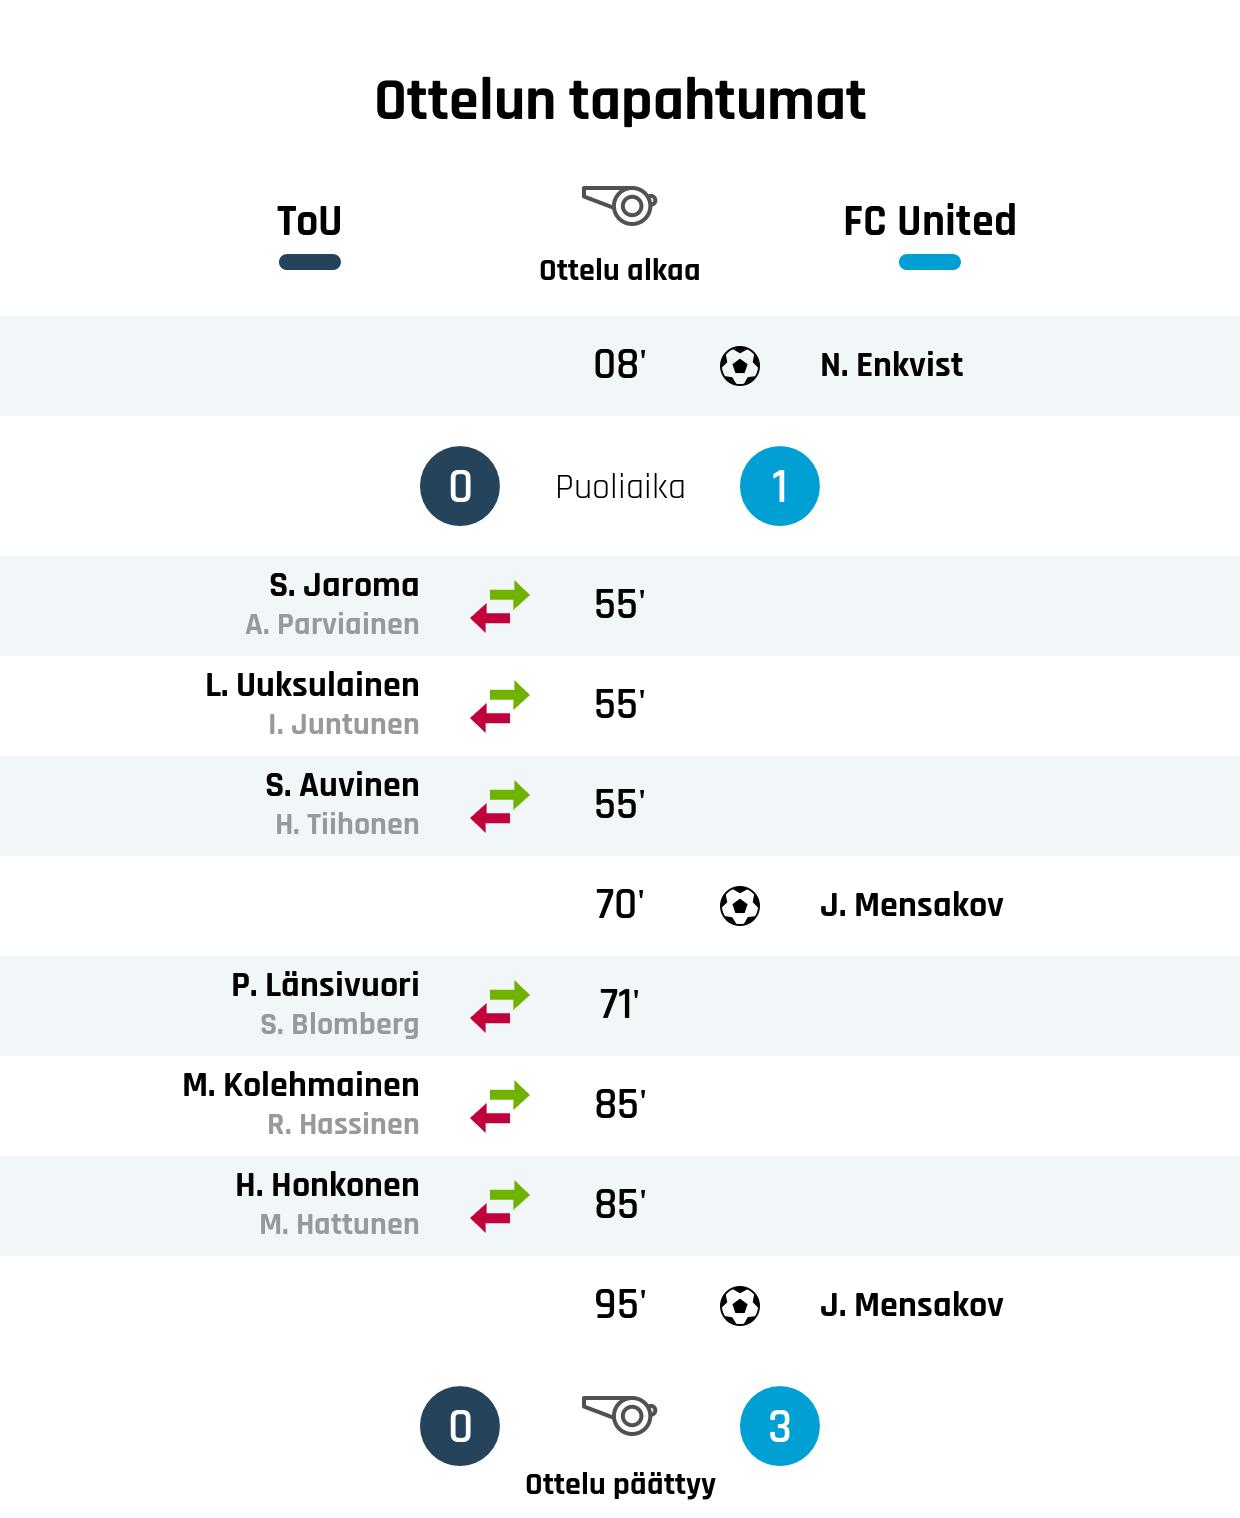Click ToU's halftime score circle

point(460,486)
